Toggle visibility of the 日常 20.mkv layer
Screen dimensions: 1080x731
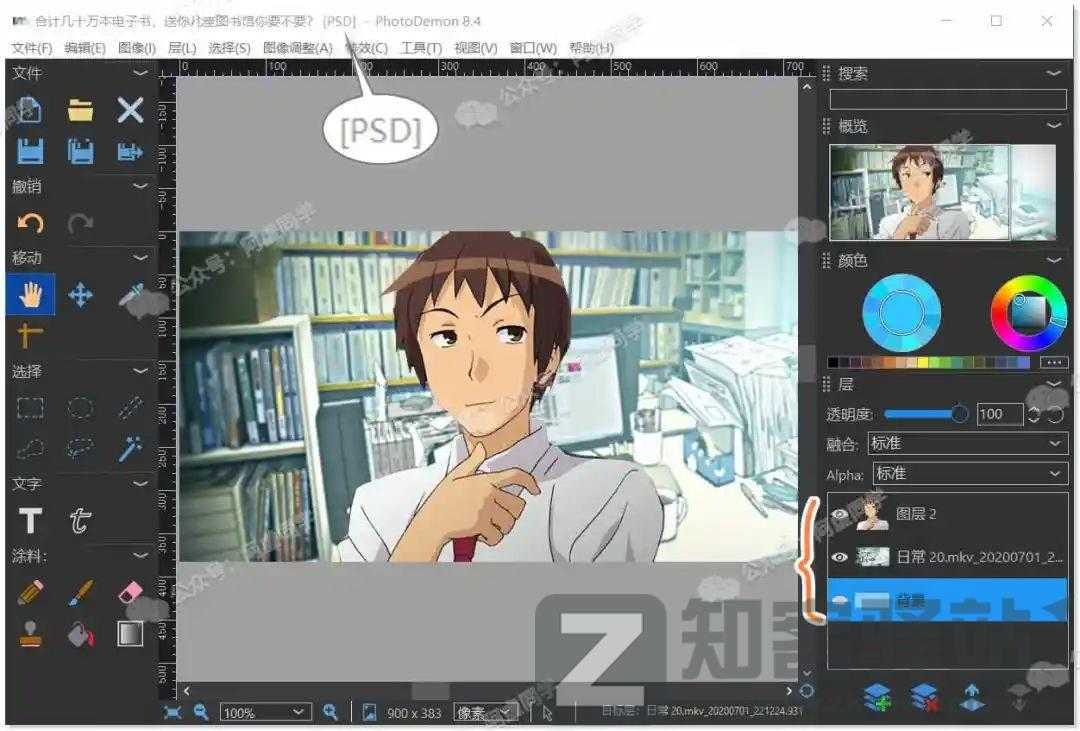pyautogui.click(x=841, y=556)
